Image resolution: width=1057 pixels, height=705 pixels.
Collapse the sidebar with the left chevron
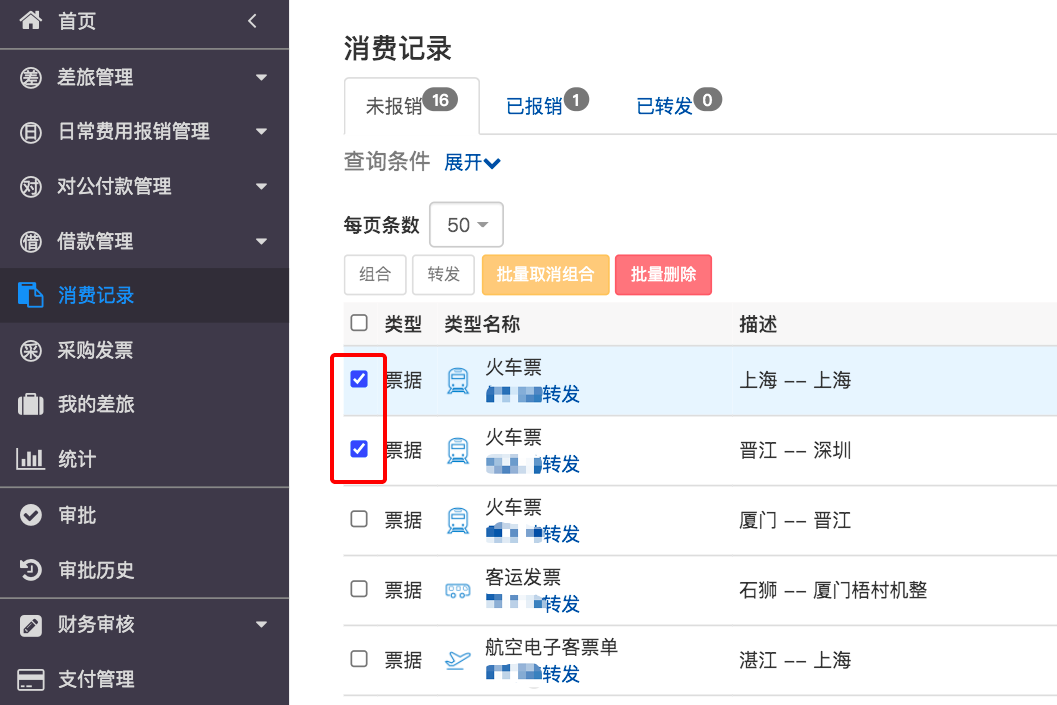click(x=252, y=21)
